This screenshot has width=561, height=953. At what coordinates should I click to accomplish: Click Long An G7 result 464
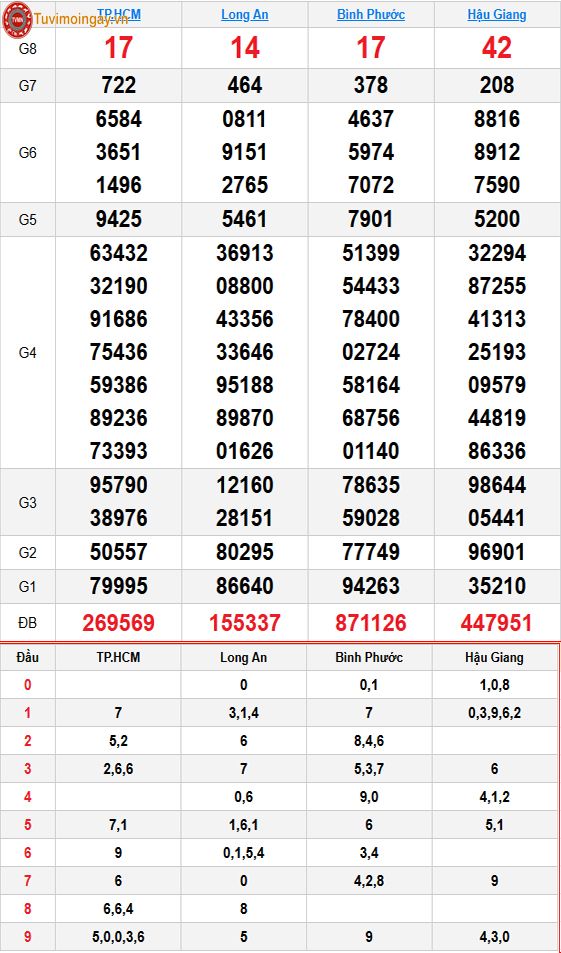pos(244,85)
